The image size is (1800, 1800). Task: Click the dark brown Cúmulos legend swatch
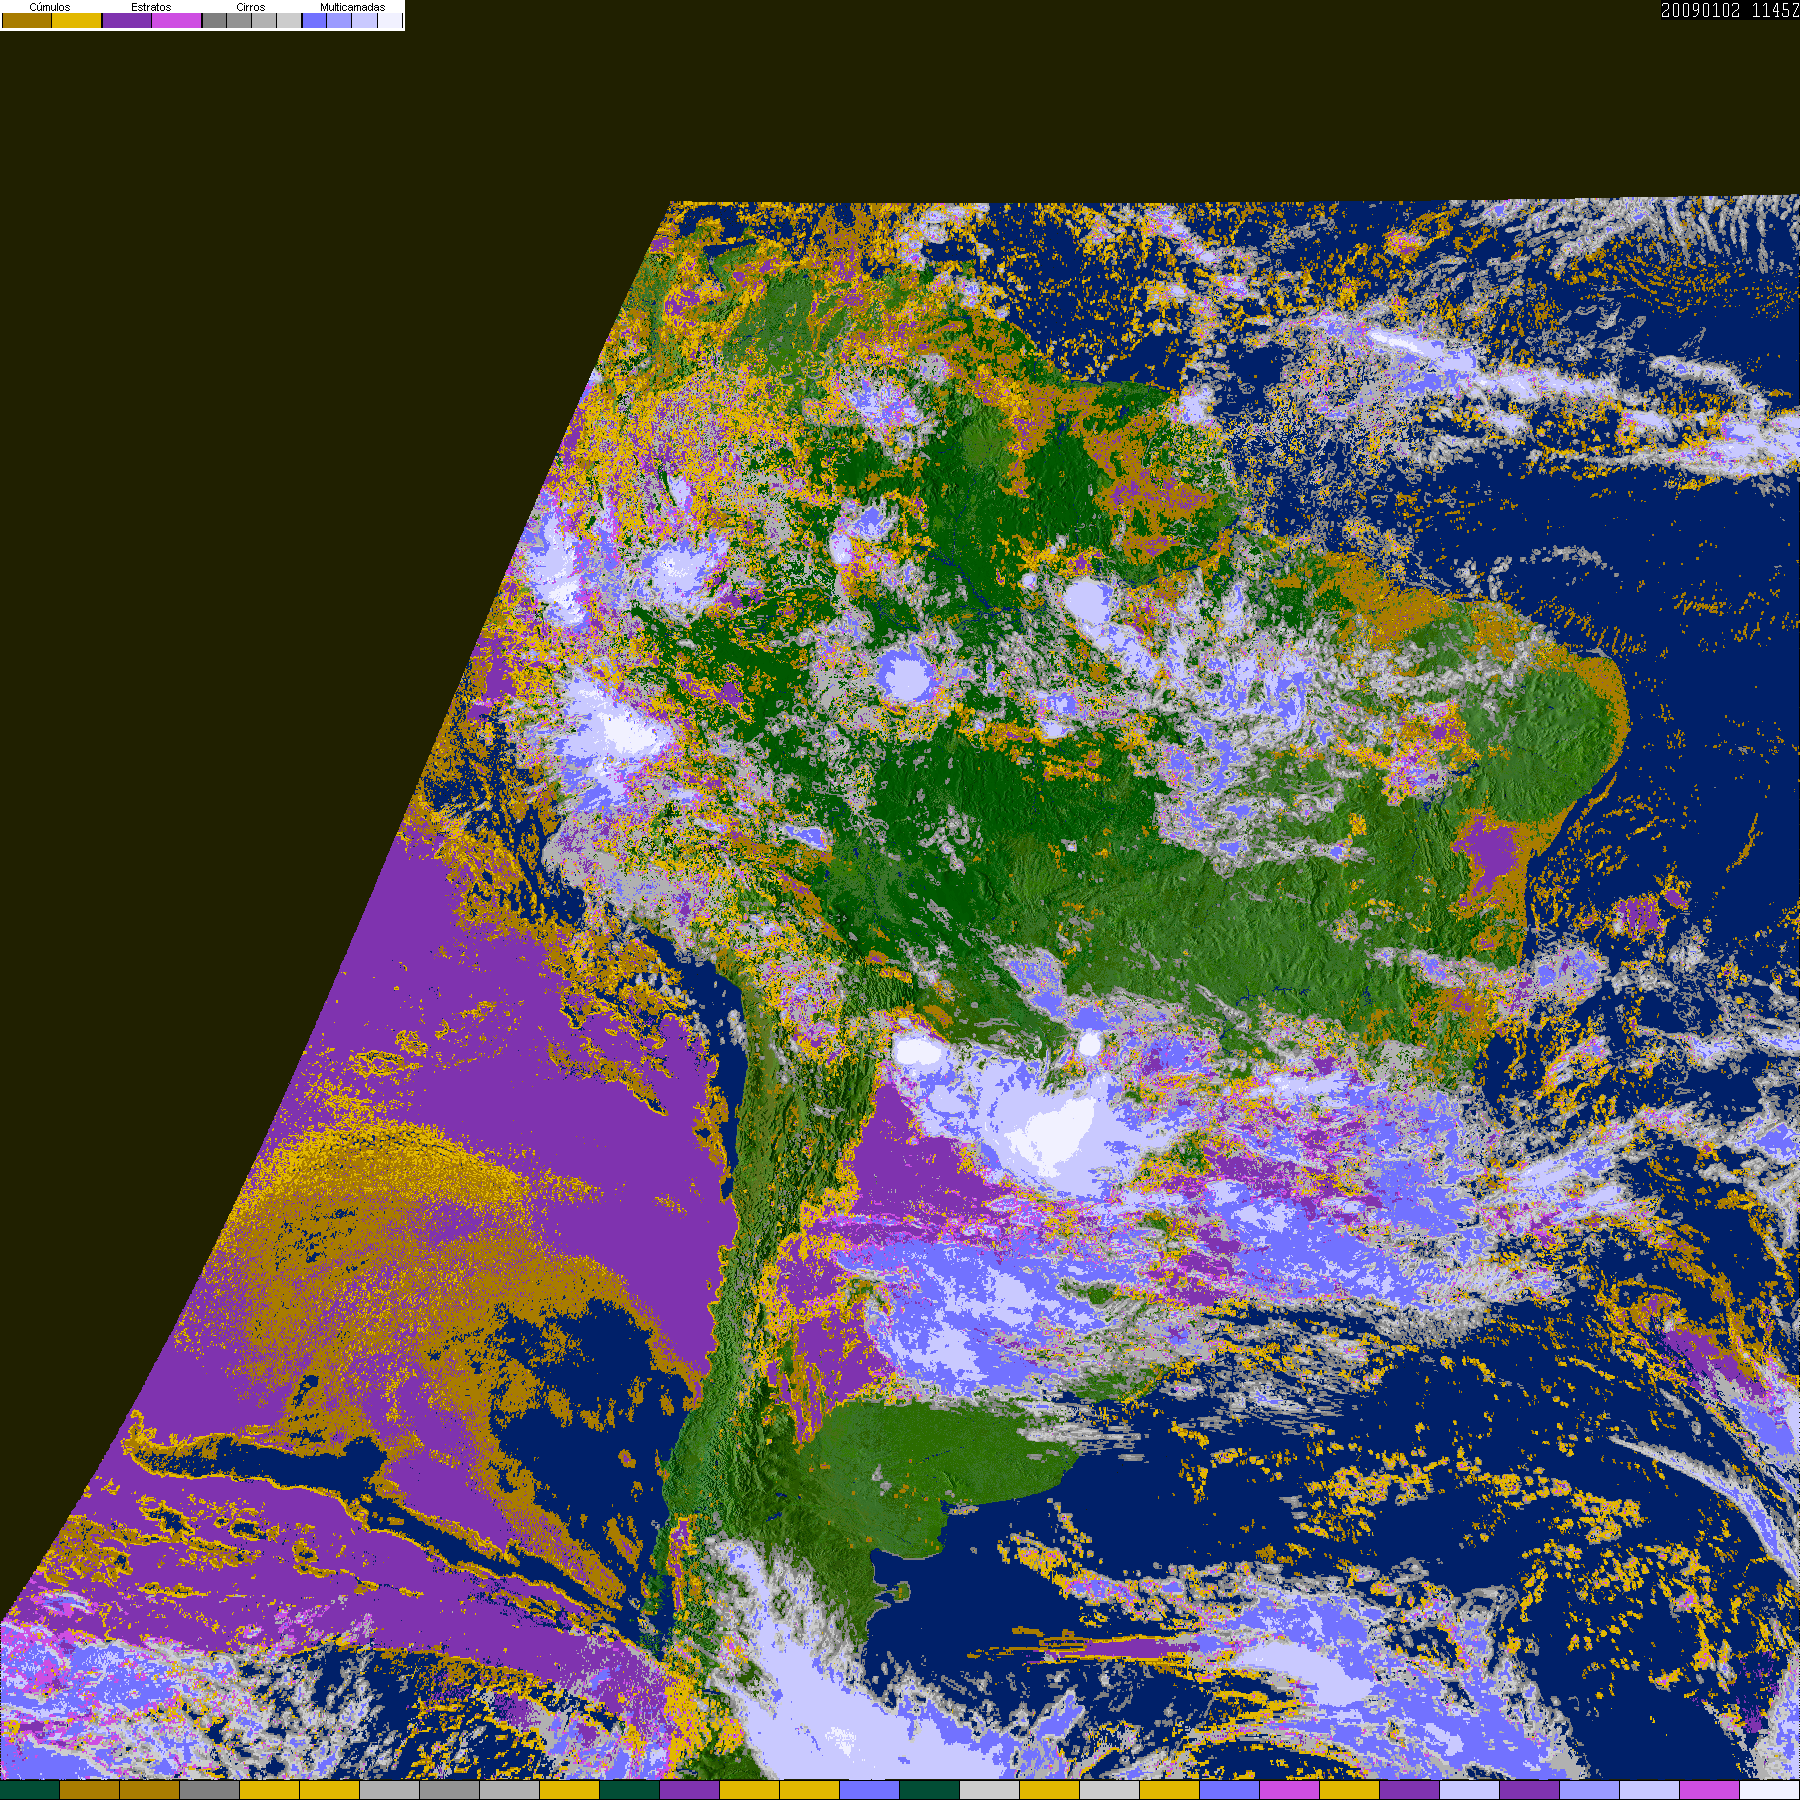[x=27, y=21]
